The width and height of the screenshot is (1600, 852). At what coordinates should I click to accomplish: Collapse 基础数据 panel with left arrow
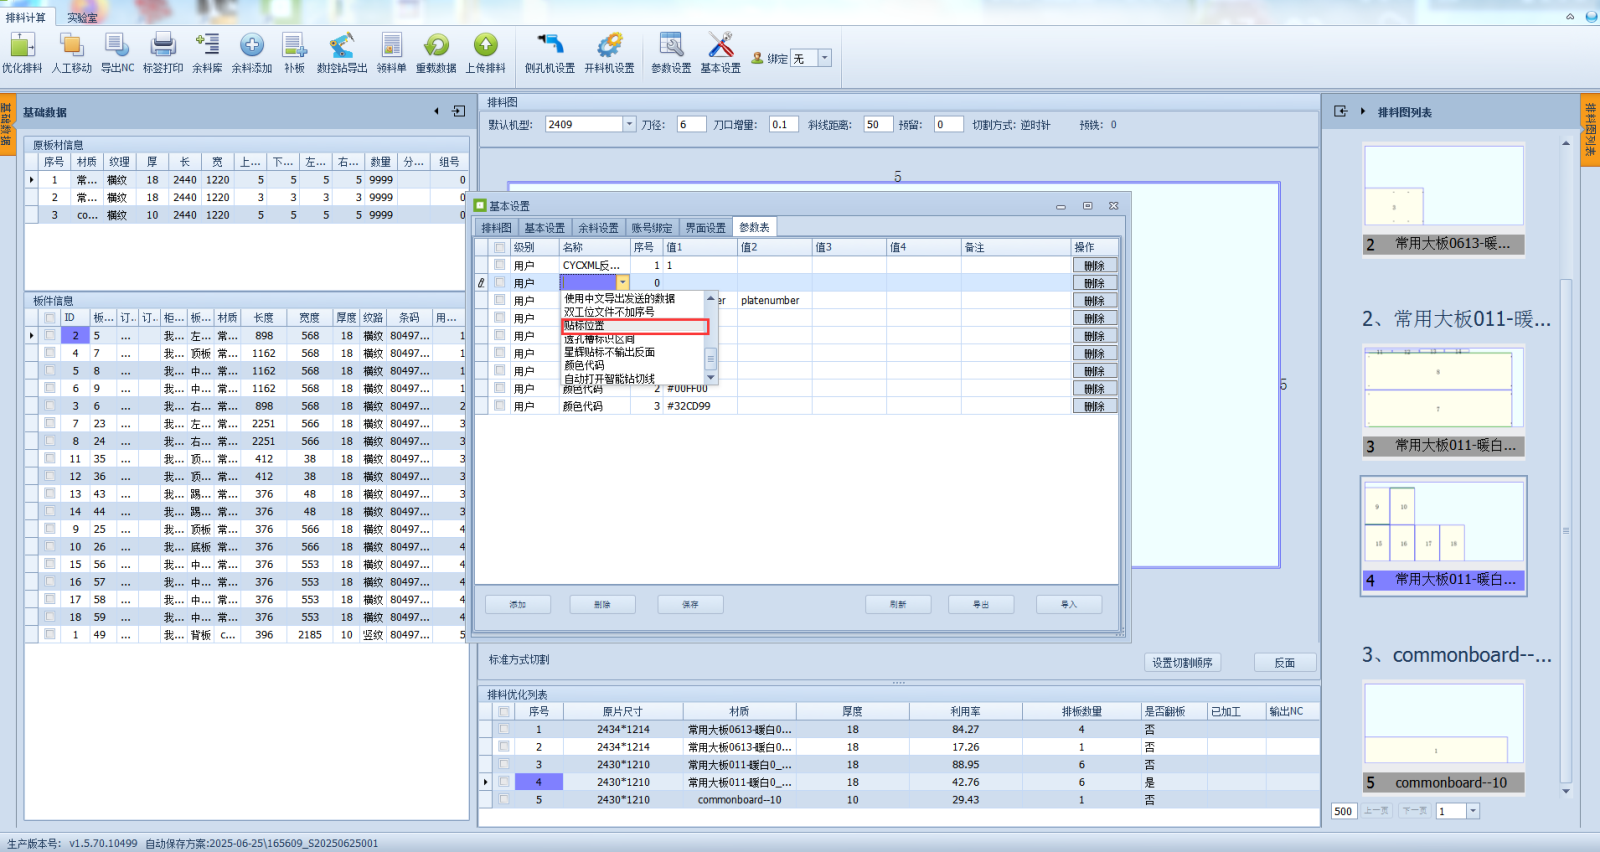tap(436, 111)
